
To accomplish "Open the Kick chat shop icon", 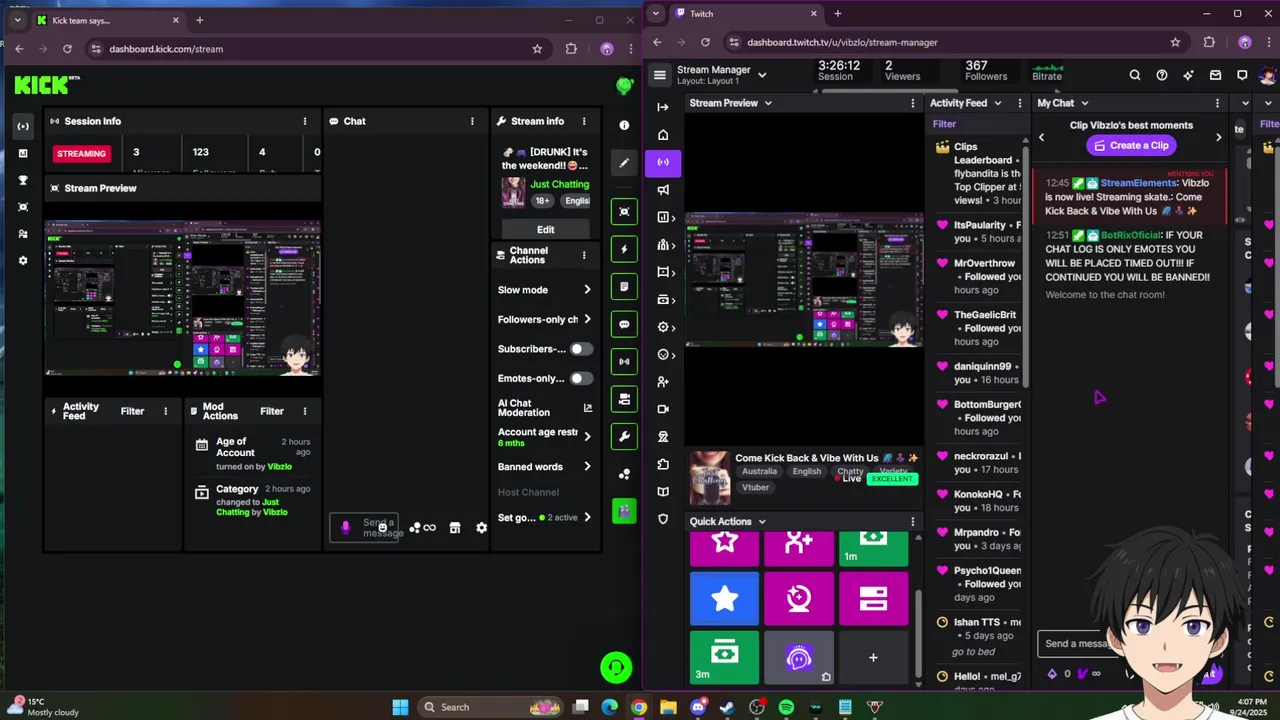I will pos(455,528).
